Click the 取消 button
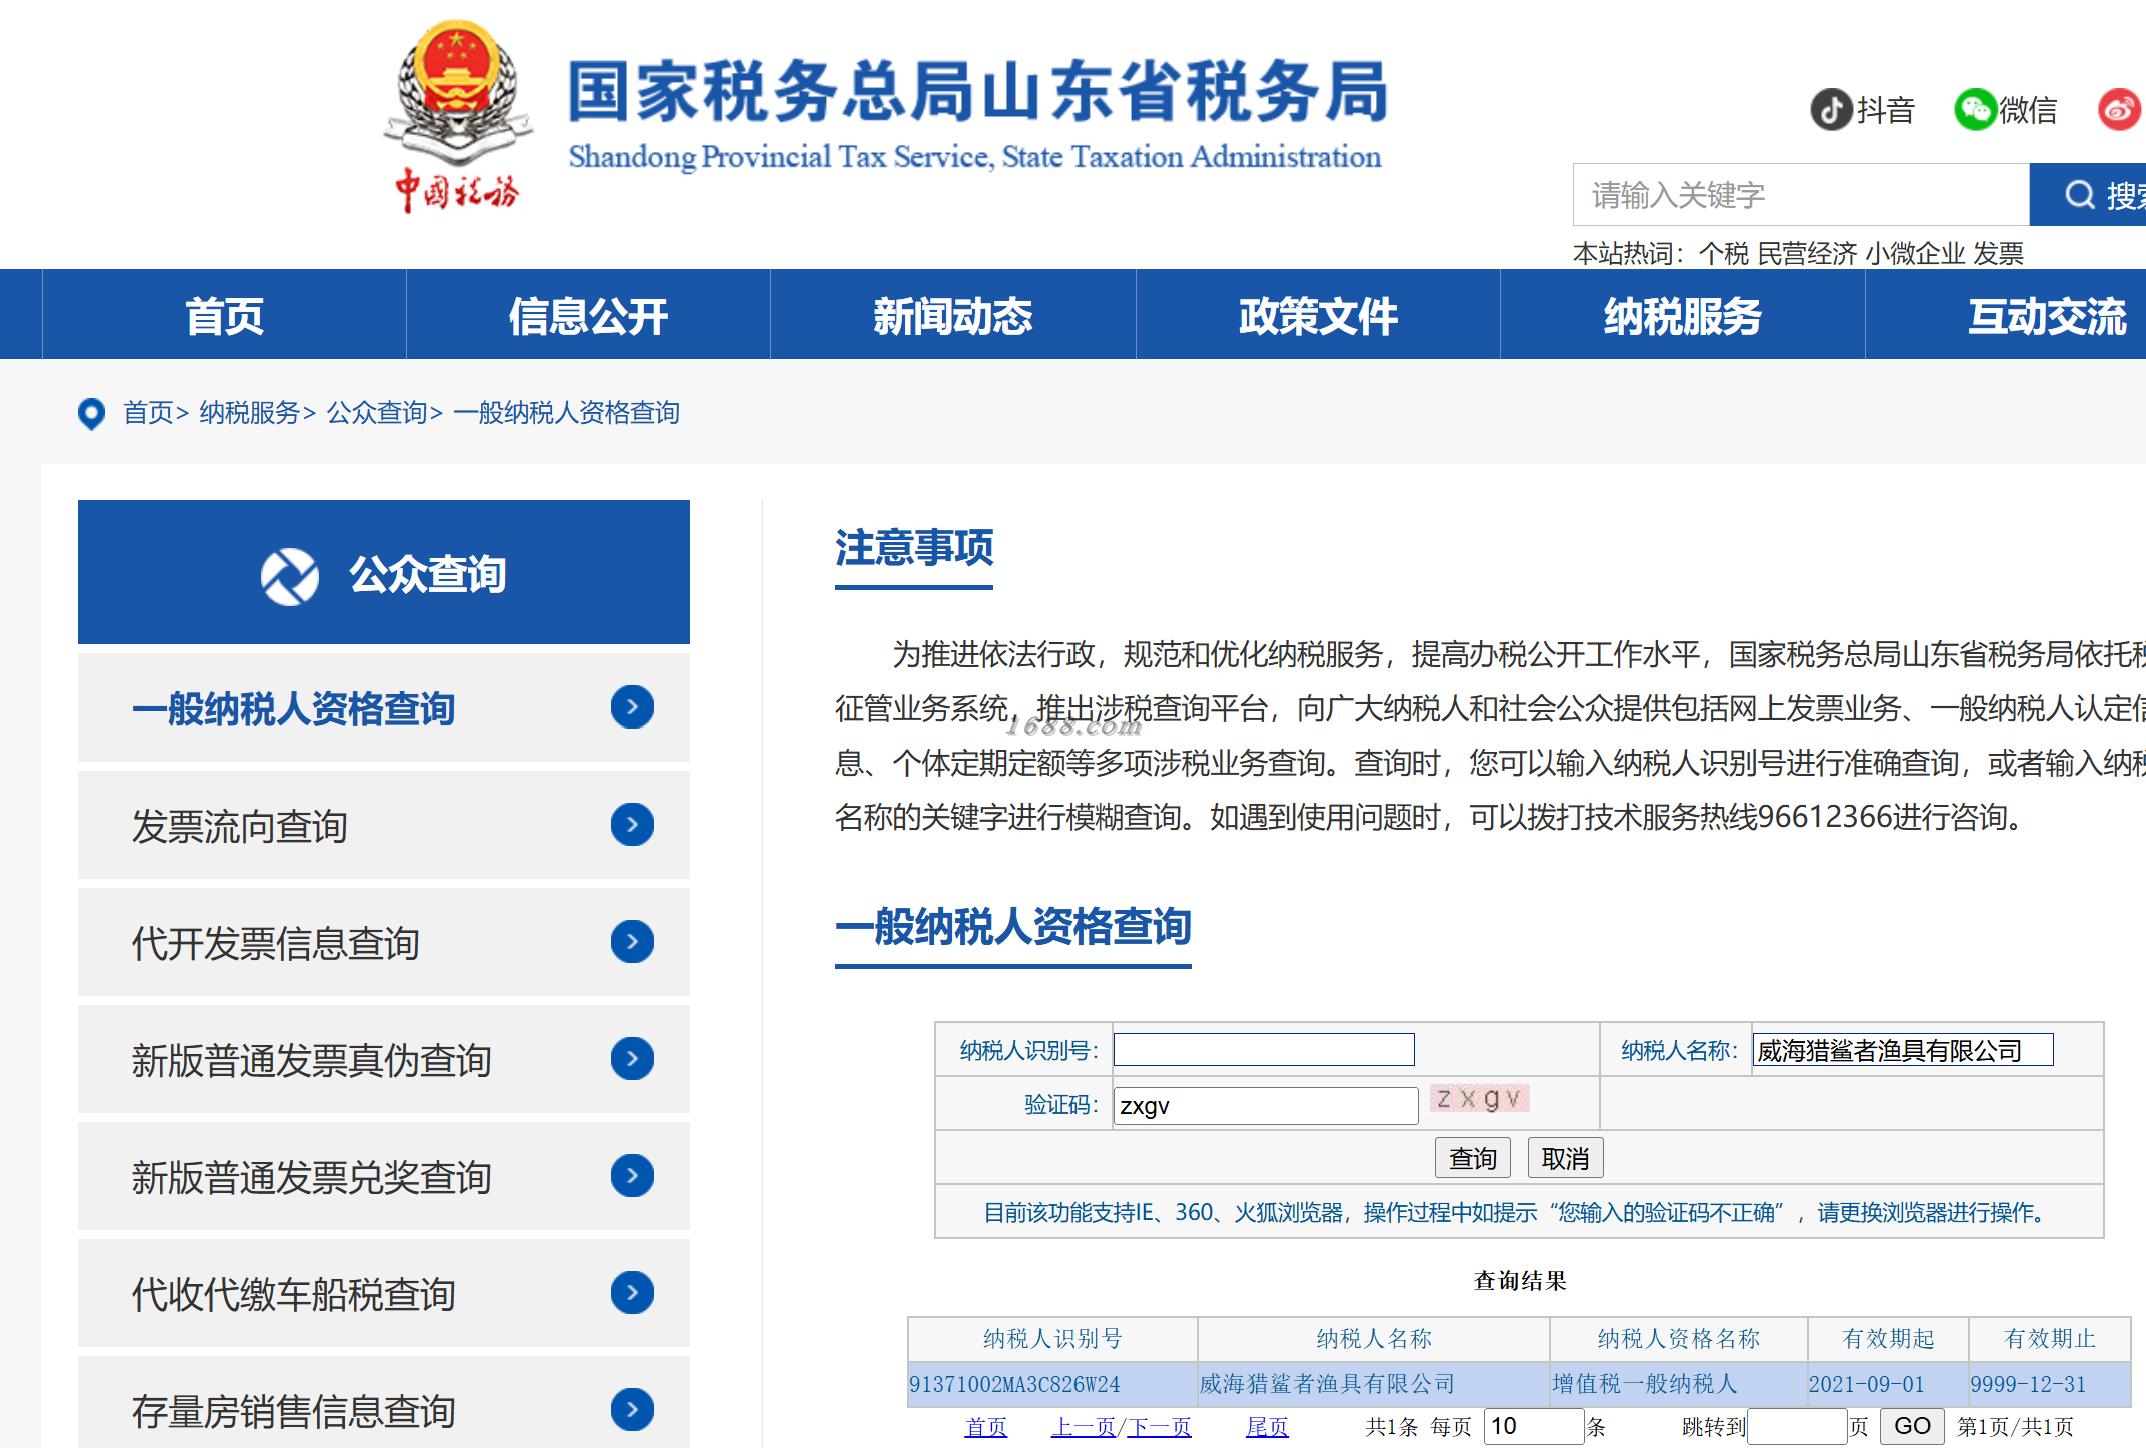This screenshot has width=2146, height=1448. point(1565,1158)
